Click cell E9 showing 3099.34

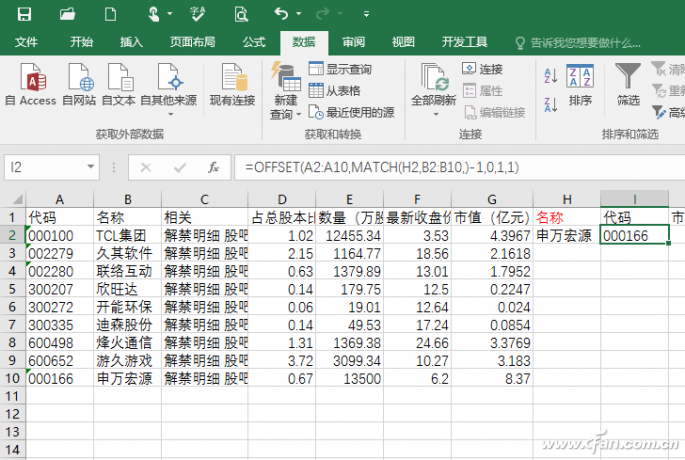(349, 361)
